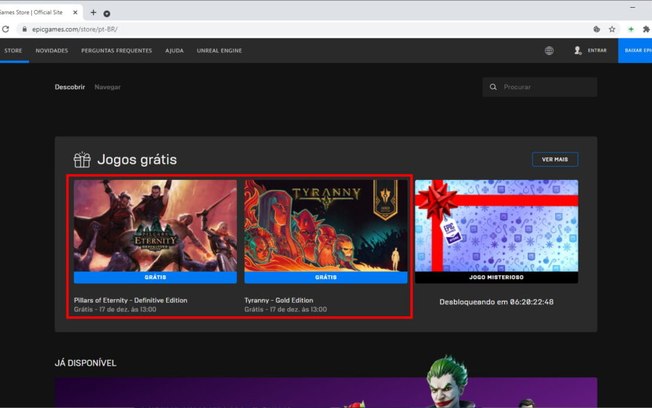Open PERGUNTAS FREQUENTES in the top navigation

(x=116, y=50)
